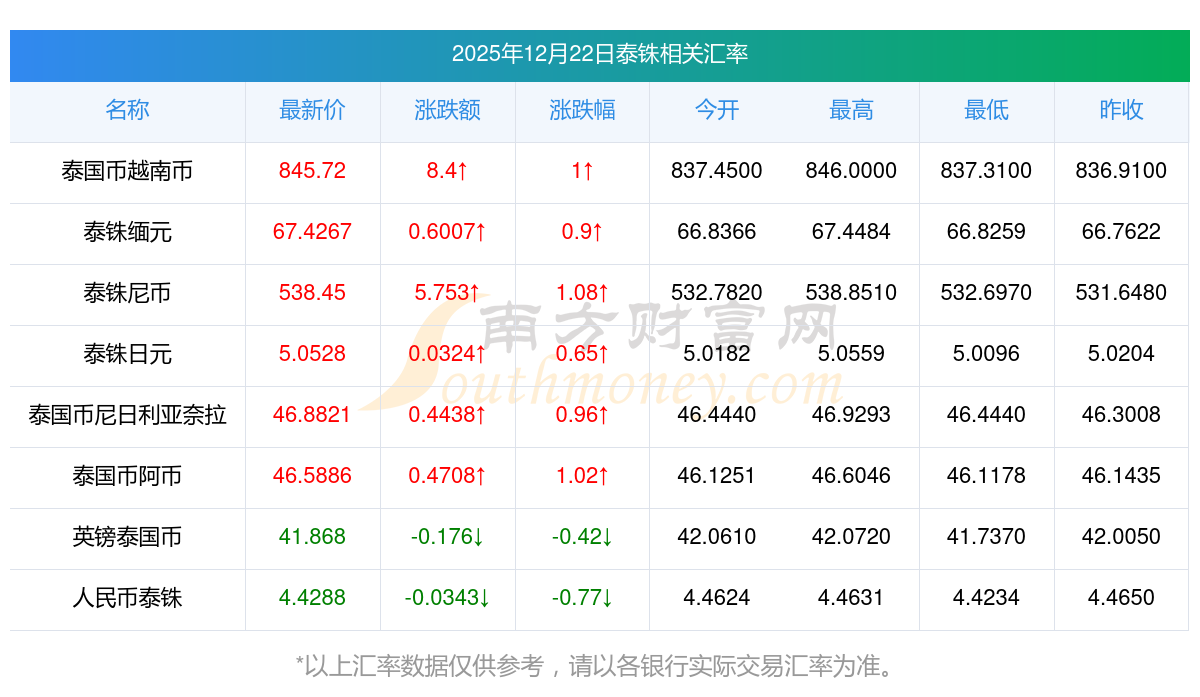Select the 泰铢日元 row name
This screenshot has width=1200, height=697.
pyautogui.click(x=127, y=355)
